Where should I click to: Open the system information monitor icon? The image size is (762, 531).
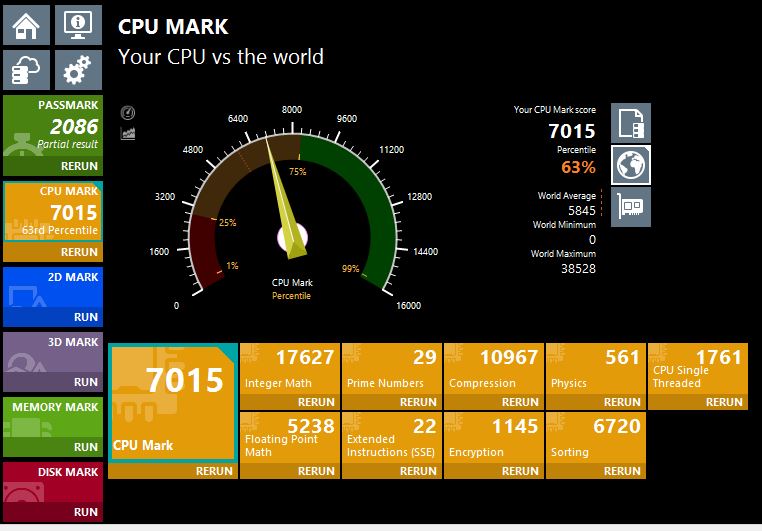pyautogui.click(x=78, y=25)
